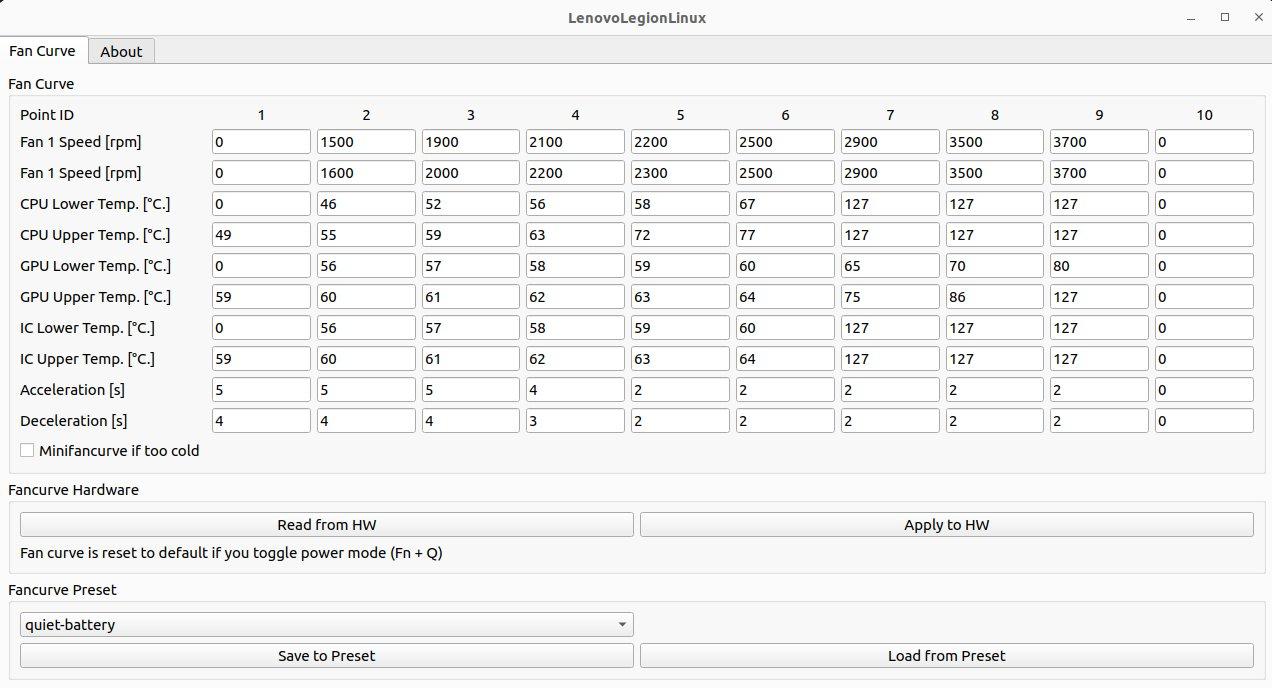
Task: Edit IC Lower Temp field for point 2
Action: coord(366,328)
